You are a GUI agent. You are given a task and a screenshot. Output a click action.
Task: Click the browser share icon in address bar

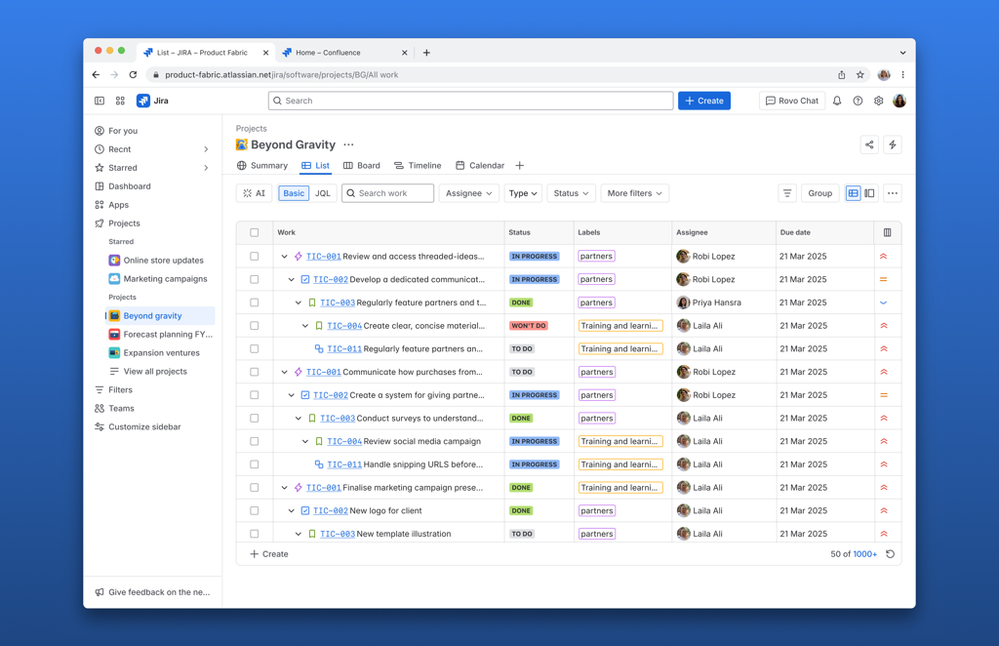coord(842,75)
